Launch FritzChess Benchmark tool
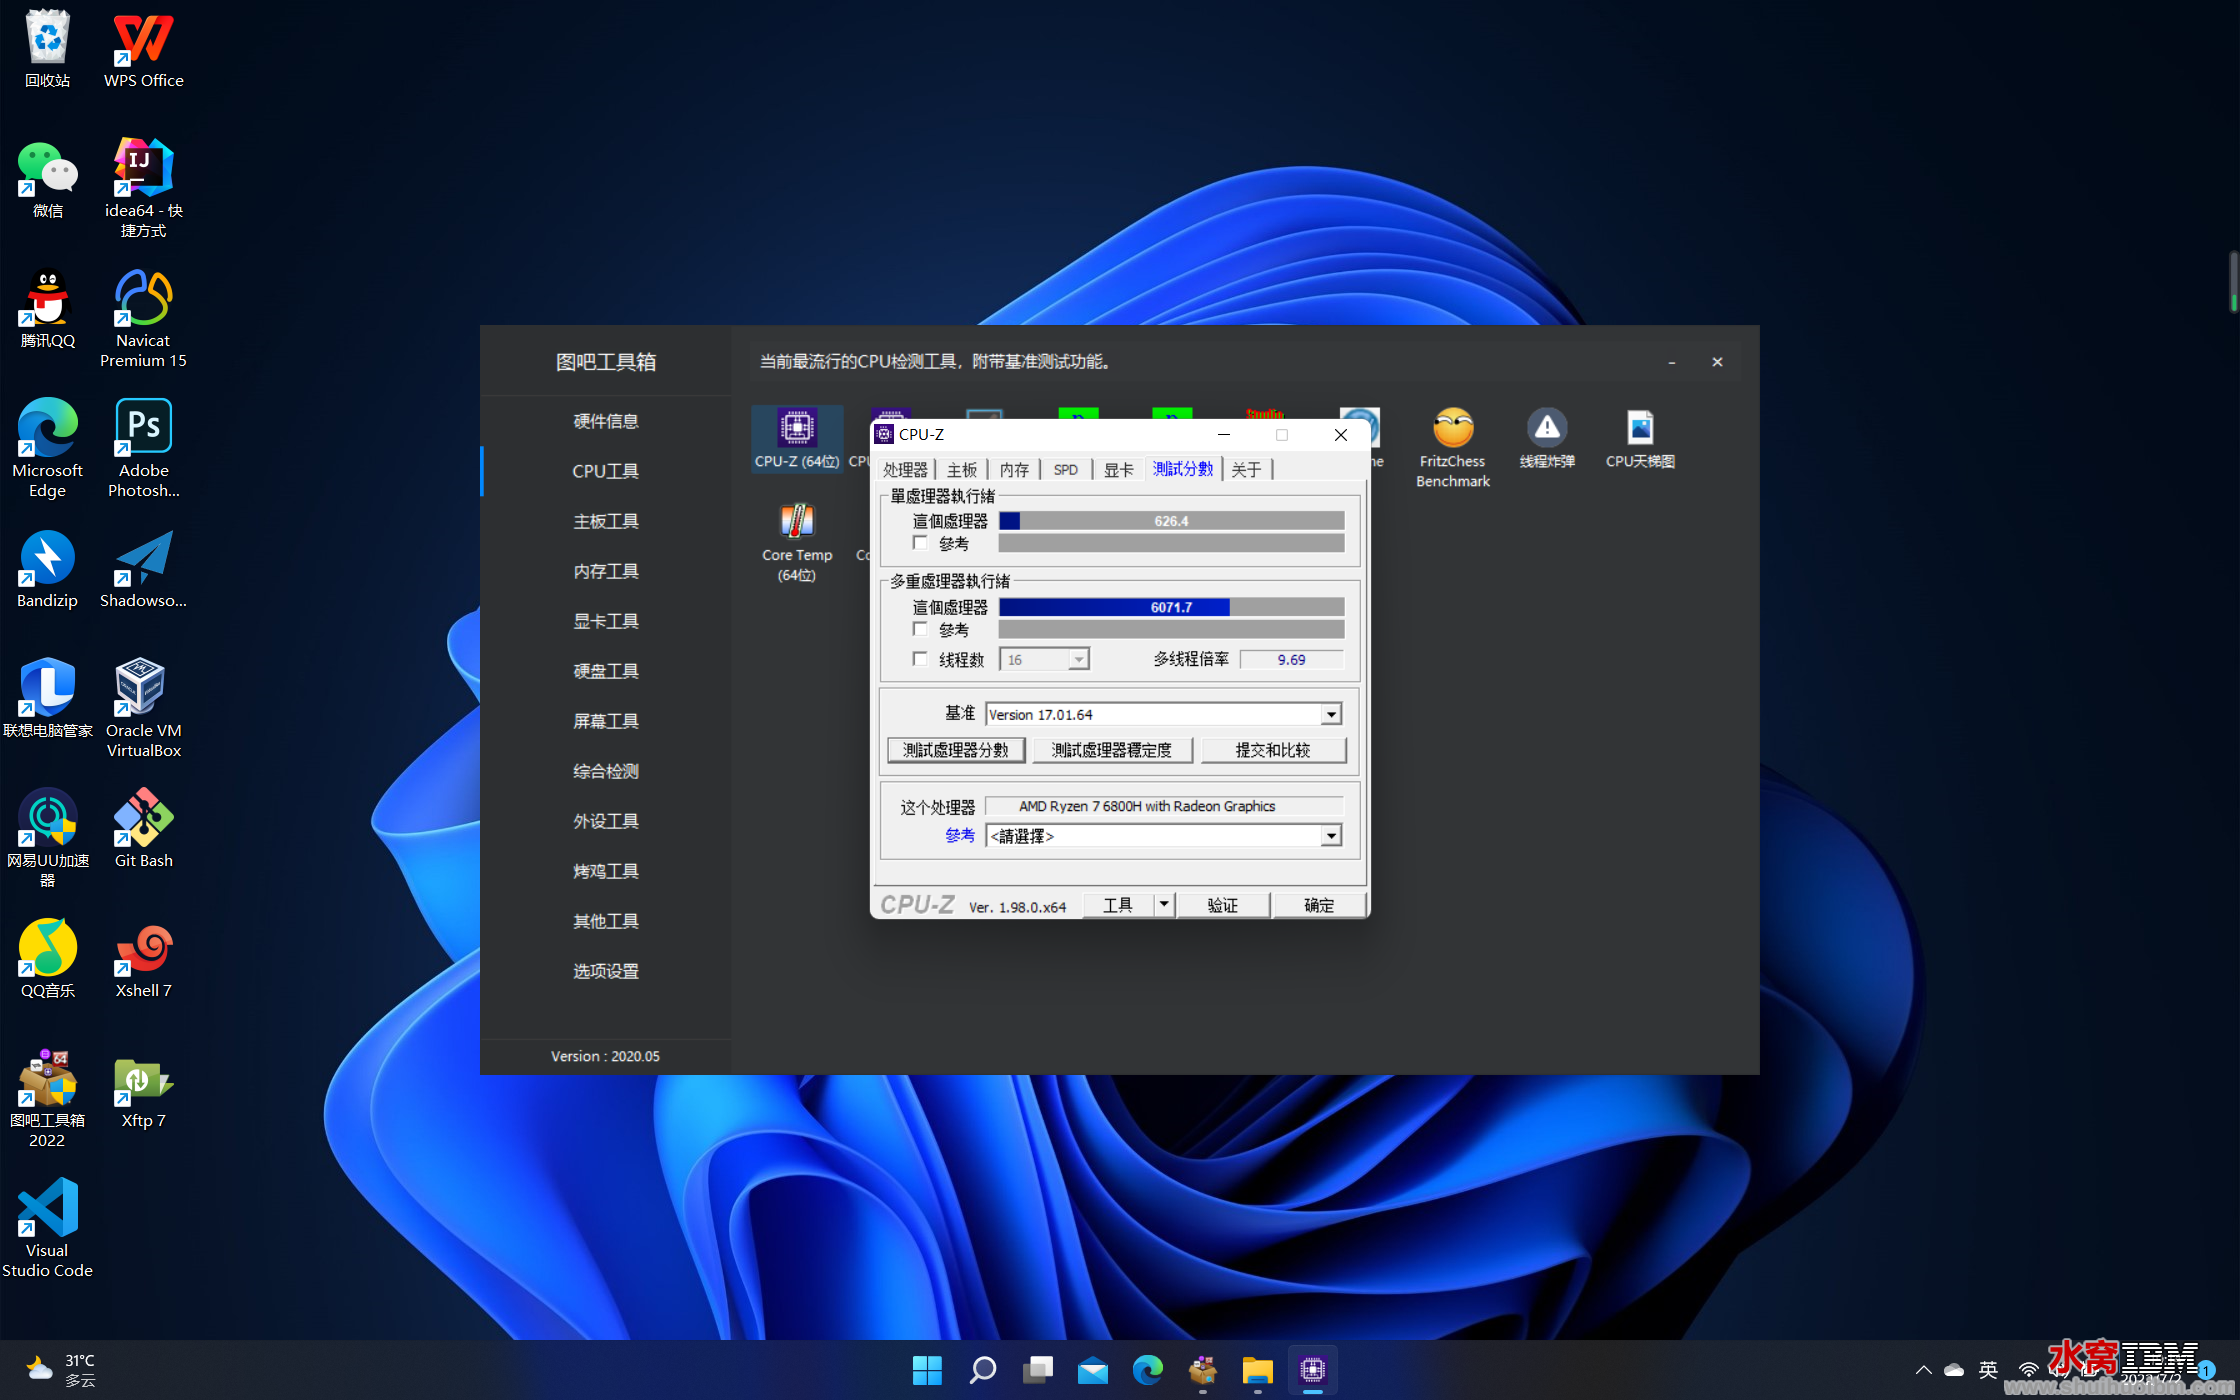 point(1453,447)
